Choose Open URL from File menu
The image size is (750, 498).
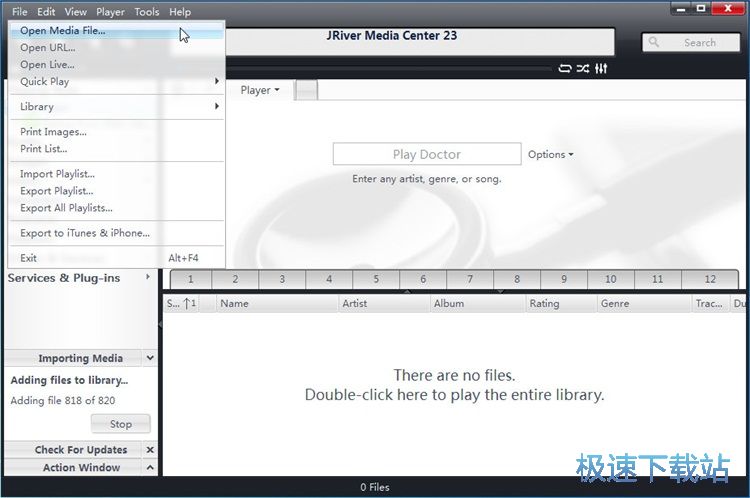[x=117, y=47]
